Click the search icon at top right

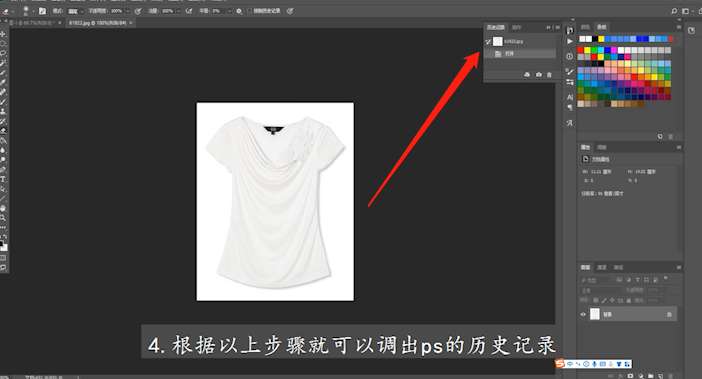click(674, 11)
